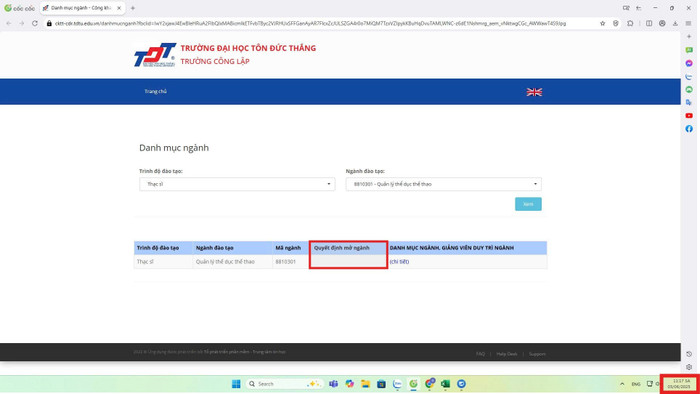
Task: Click the Trang chủ menu item
Action: click(155, 91)
